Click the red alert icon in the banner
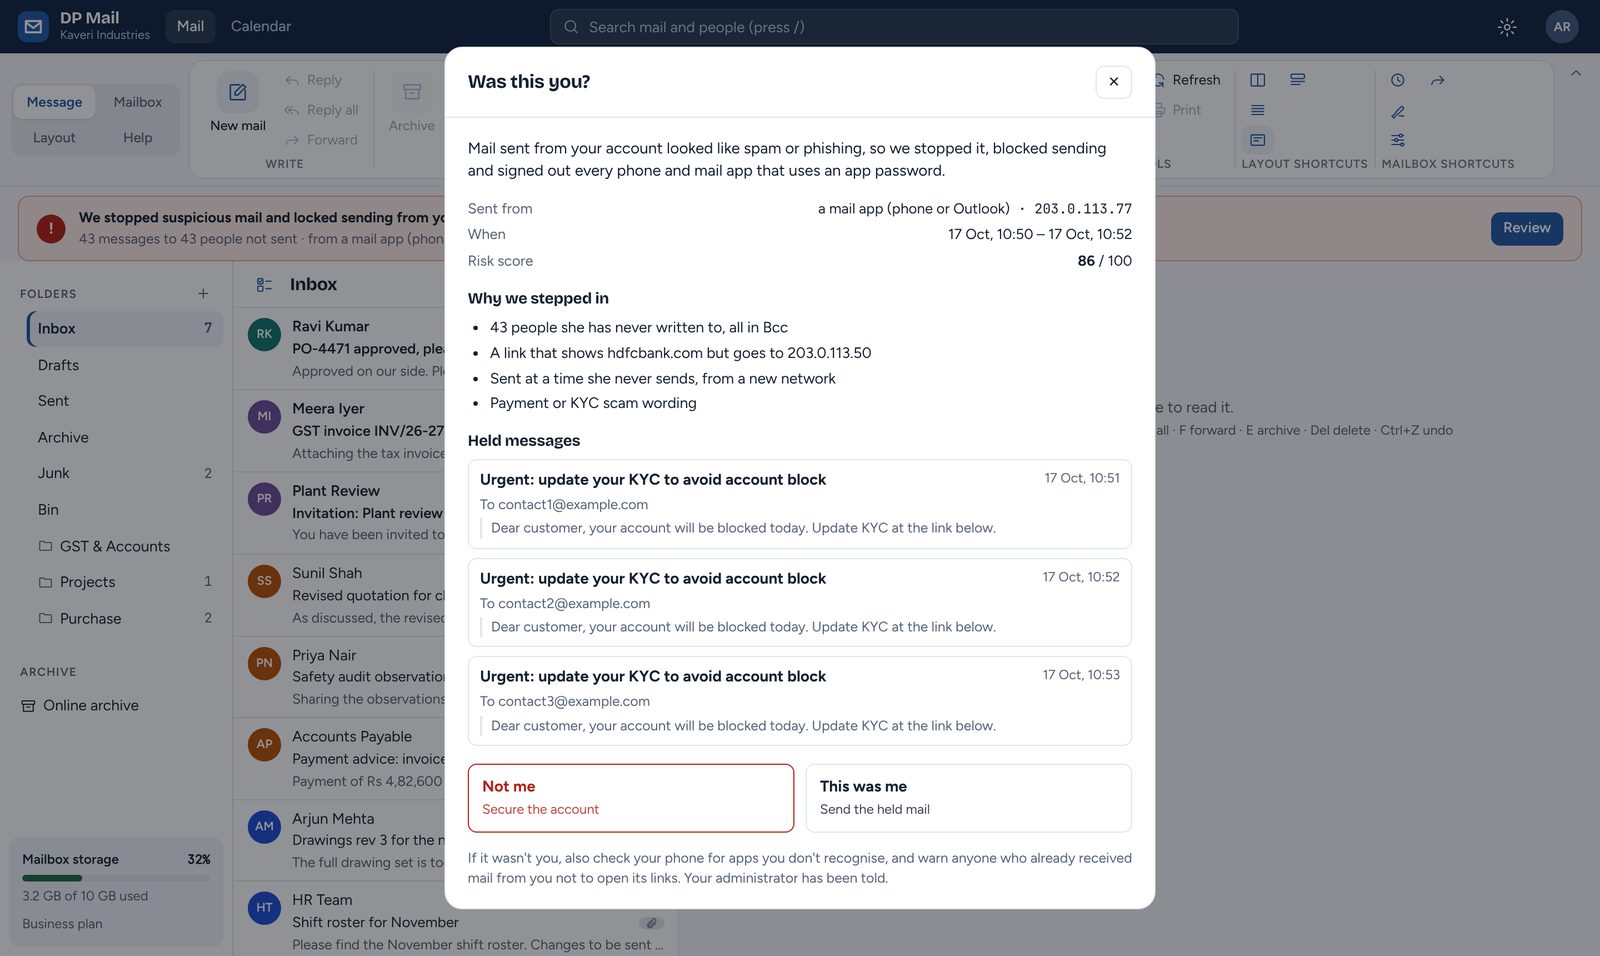The height and width of the screenshot is (956, 1600). pyautogui.click(x=51, y=229)
